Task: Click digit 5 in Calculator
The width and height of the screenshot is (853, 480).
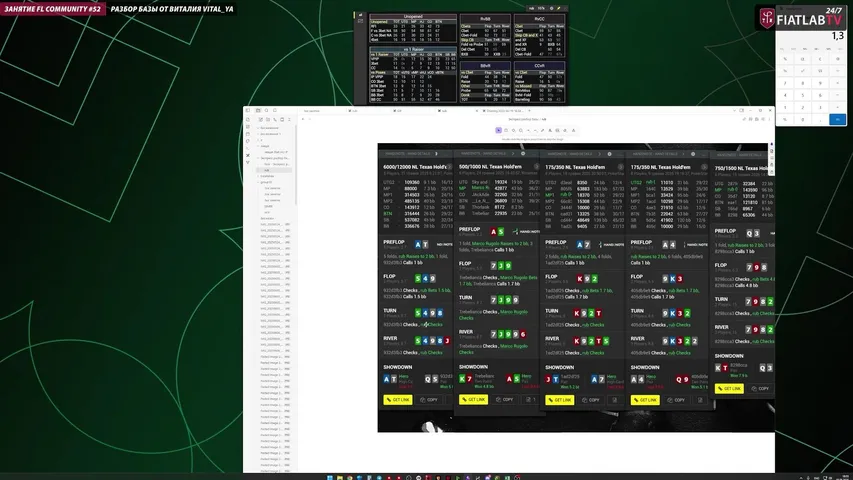Action: coord(802,95)
